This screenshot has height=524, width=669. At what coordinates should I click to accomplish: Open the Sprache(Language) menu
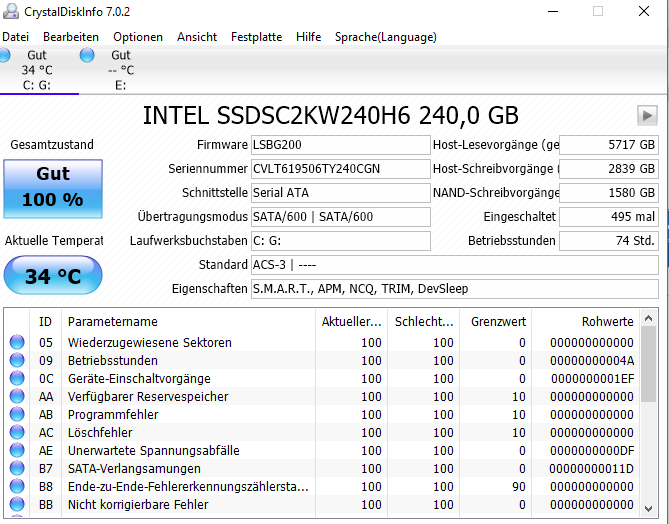click(x=386, y=37)
